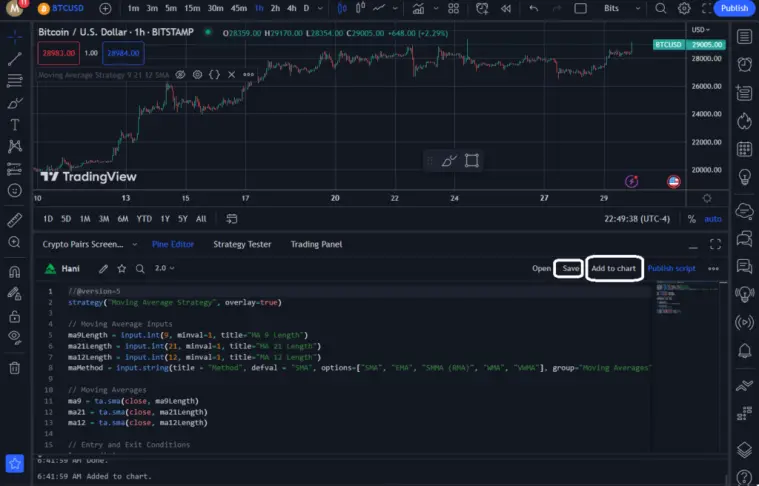Open the alerts clock icon
The height and width of the screenshot is (486, 759).
744,64
